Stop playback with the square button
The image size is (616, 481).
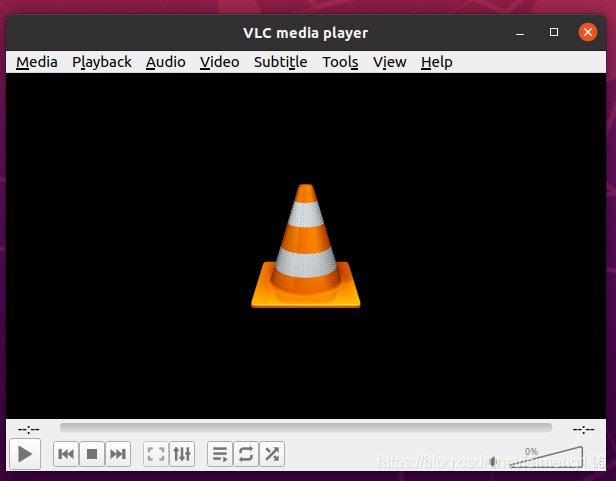(x=92, y=454)
